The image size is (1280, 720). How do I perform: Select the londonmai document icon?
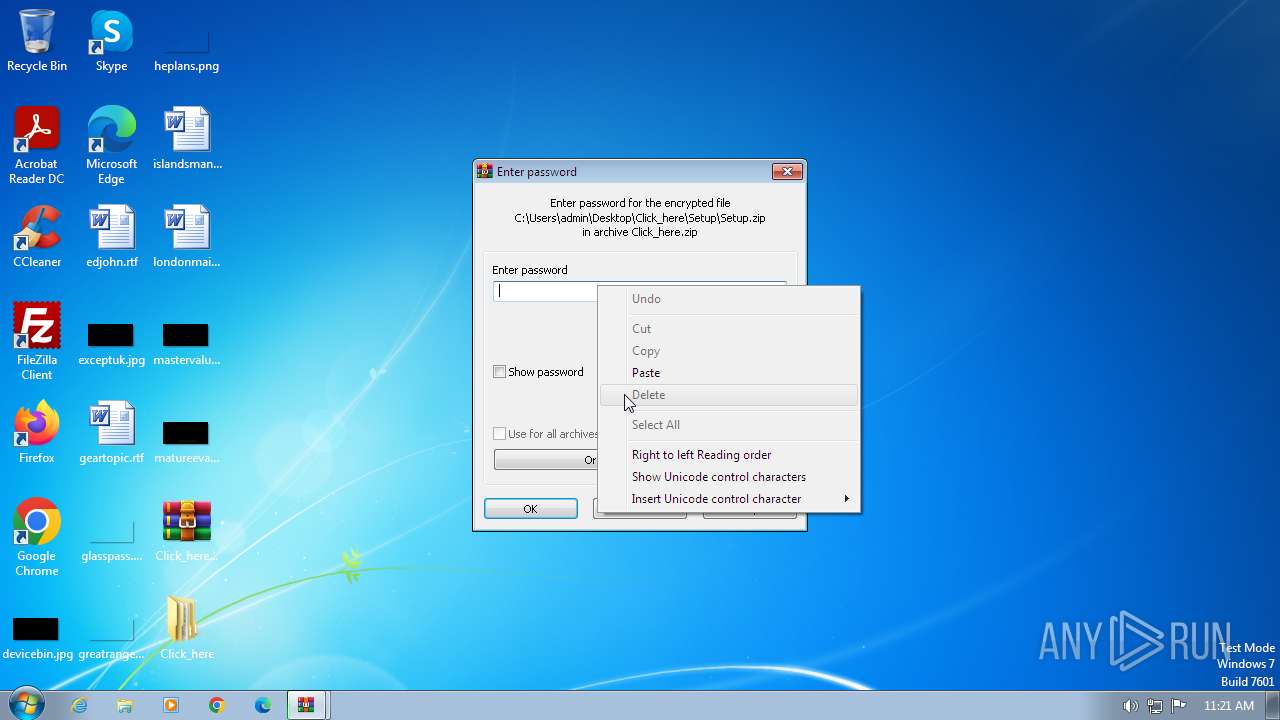pyautogui.click(x=187, y=236)
